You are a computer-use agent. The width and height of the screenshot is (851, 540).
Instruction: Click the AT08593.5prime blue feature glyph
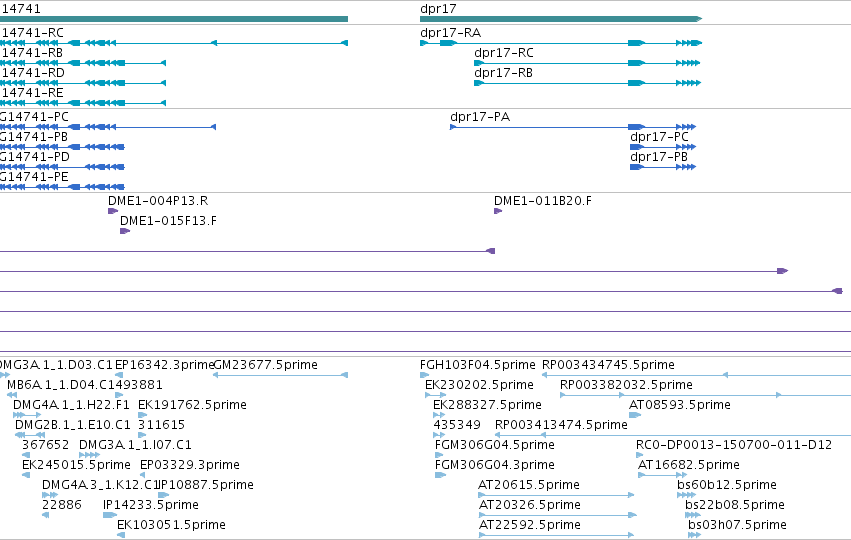(635, 415)
